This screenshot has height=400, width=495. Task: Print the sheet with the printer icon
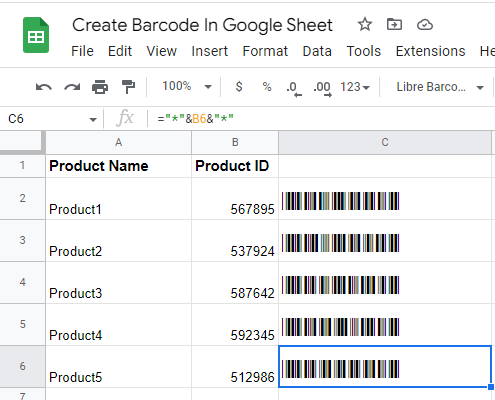(100, 87)
